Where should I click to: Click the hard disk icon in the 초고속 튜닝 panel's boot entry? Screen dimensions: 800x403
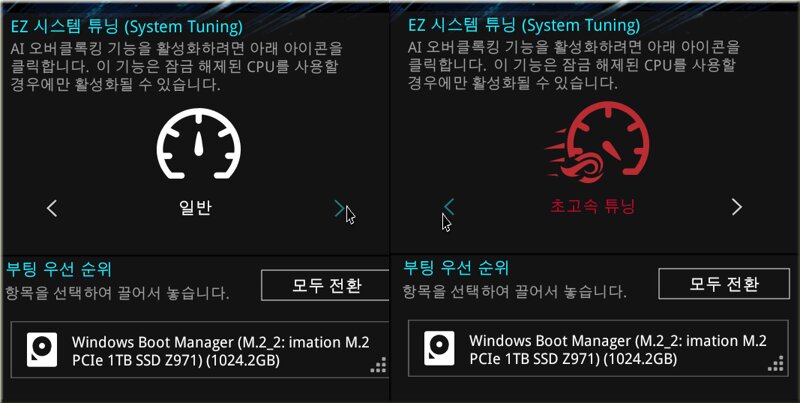point(439,348)
